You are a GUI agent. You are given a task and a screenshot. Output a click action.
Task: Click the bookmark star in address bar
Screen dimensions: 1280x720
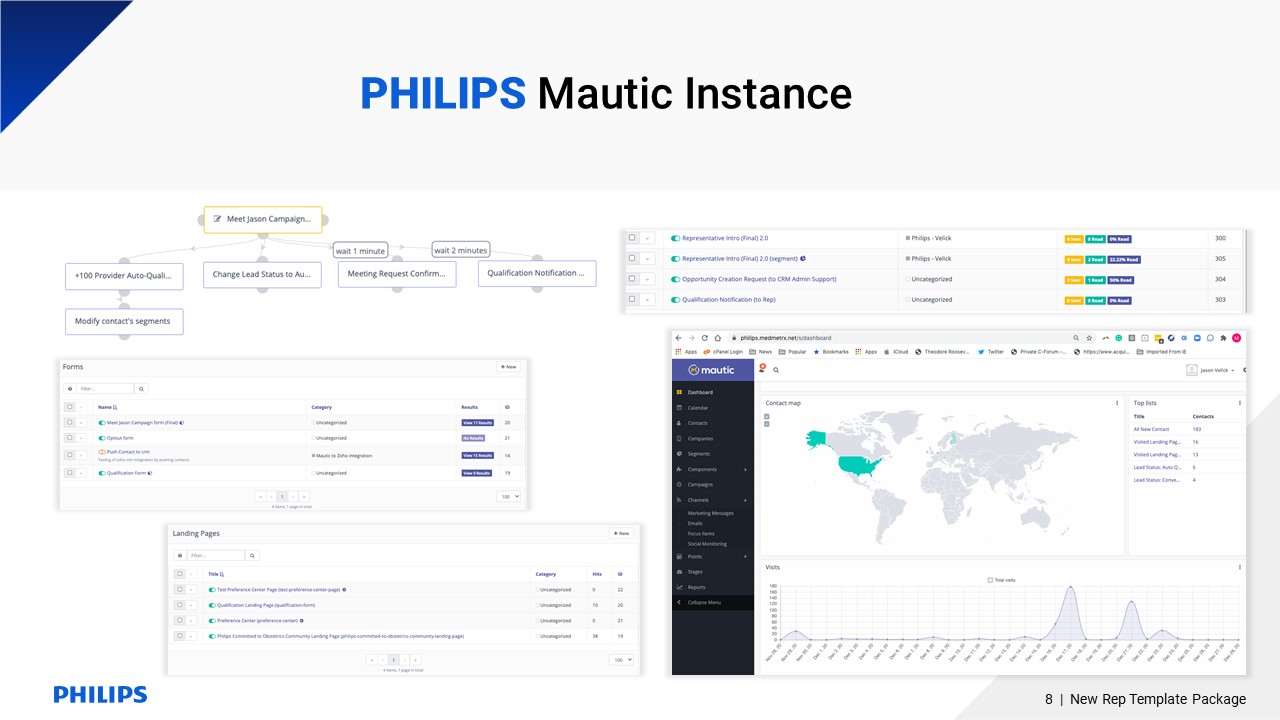tap(1089, 338)
